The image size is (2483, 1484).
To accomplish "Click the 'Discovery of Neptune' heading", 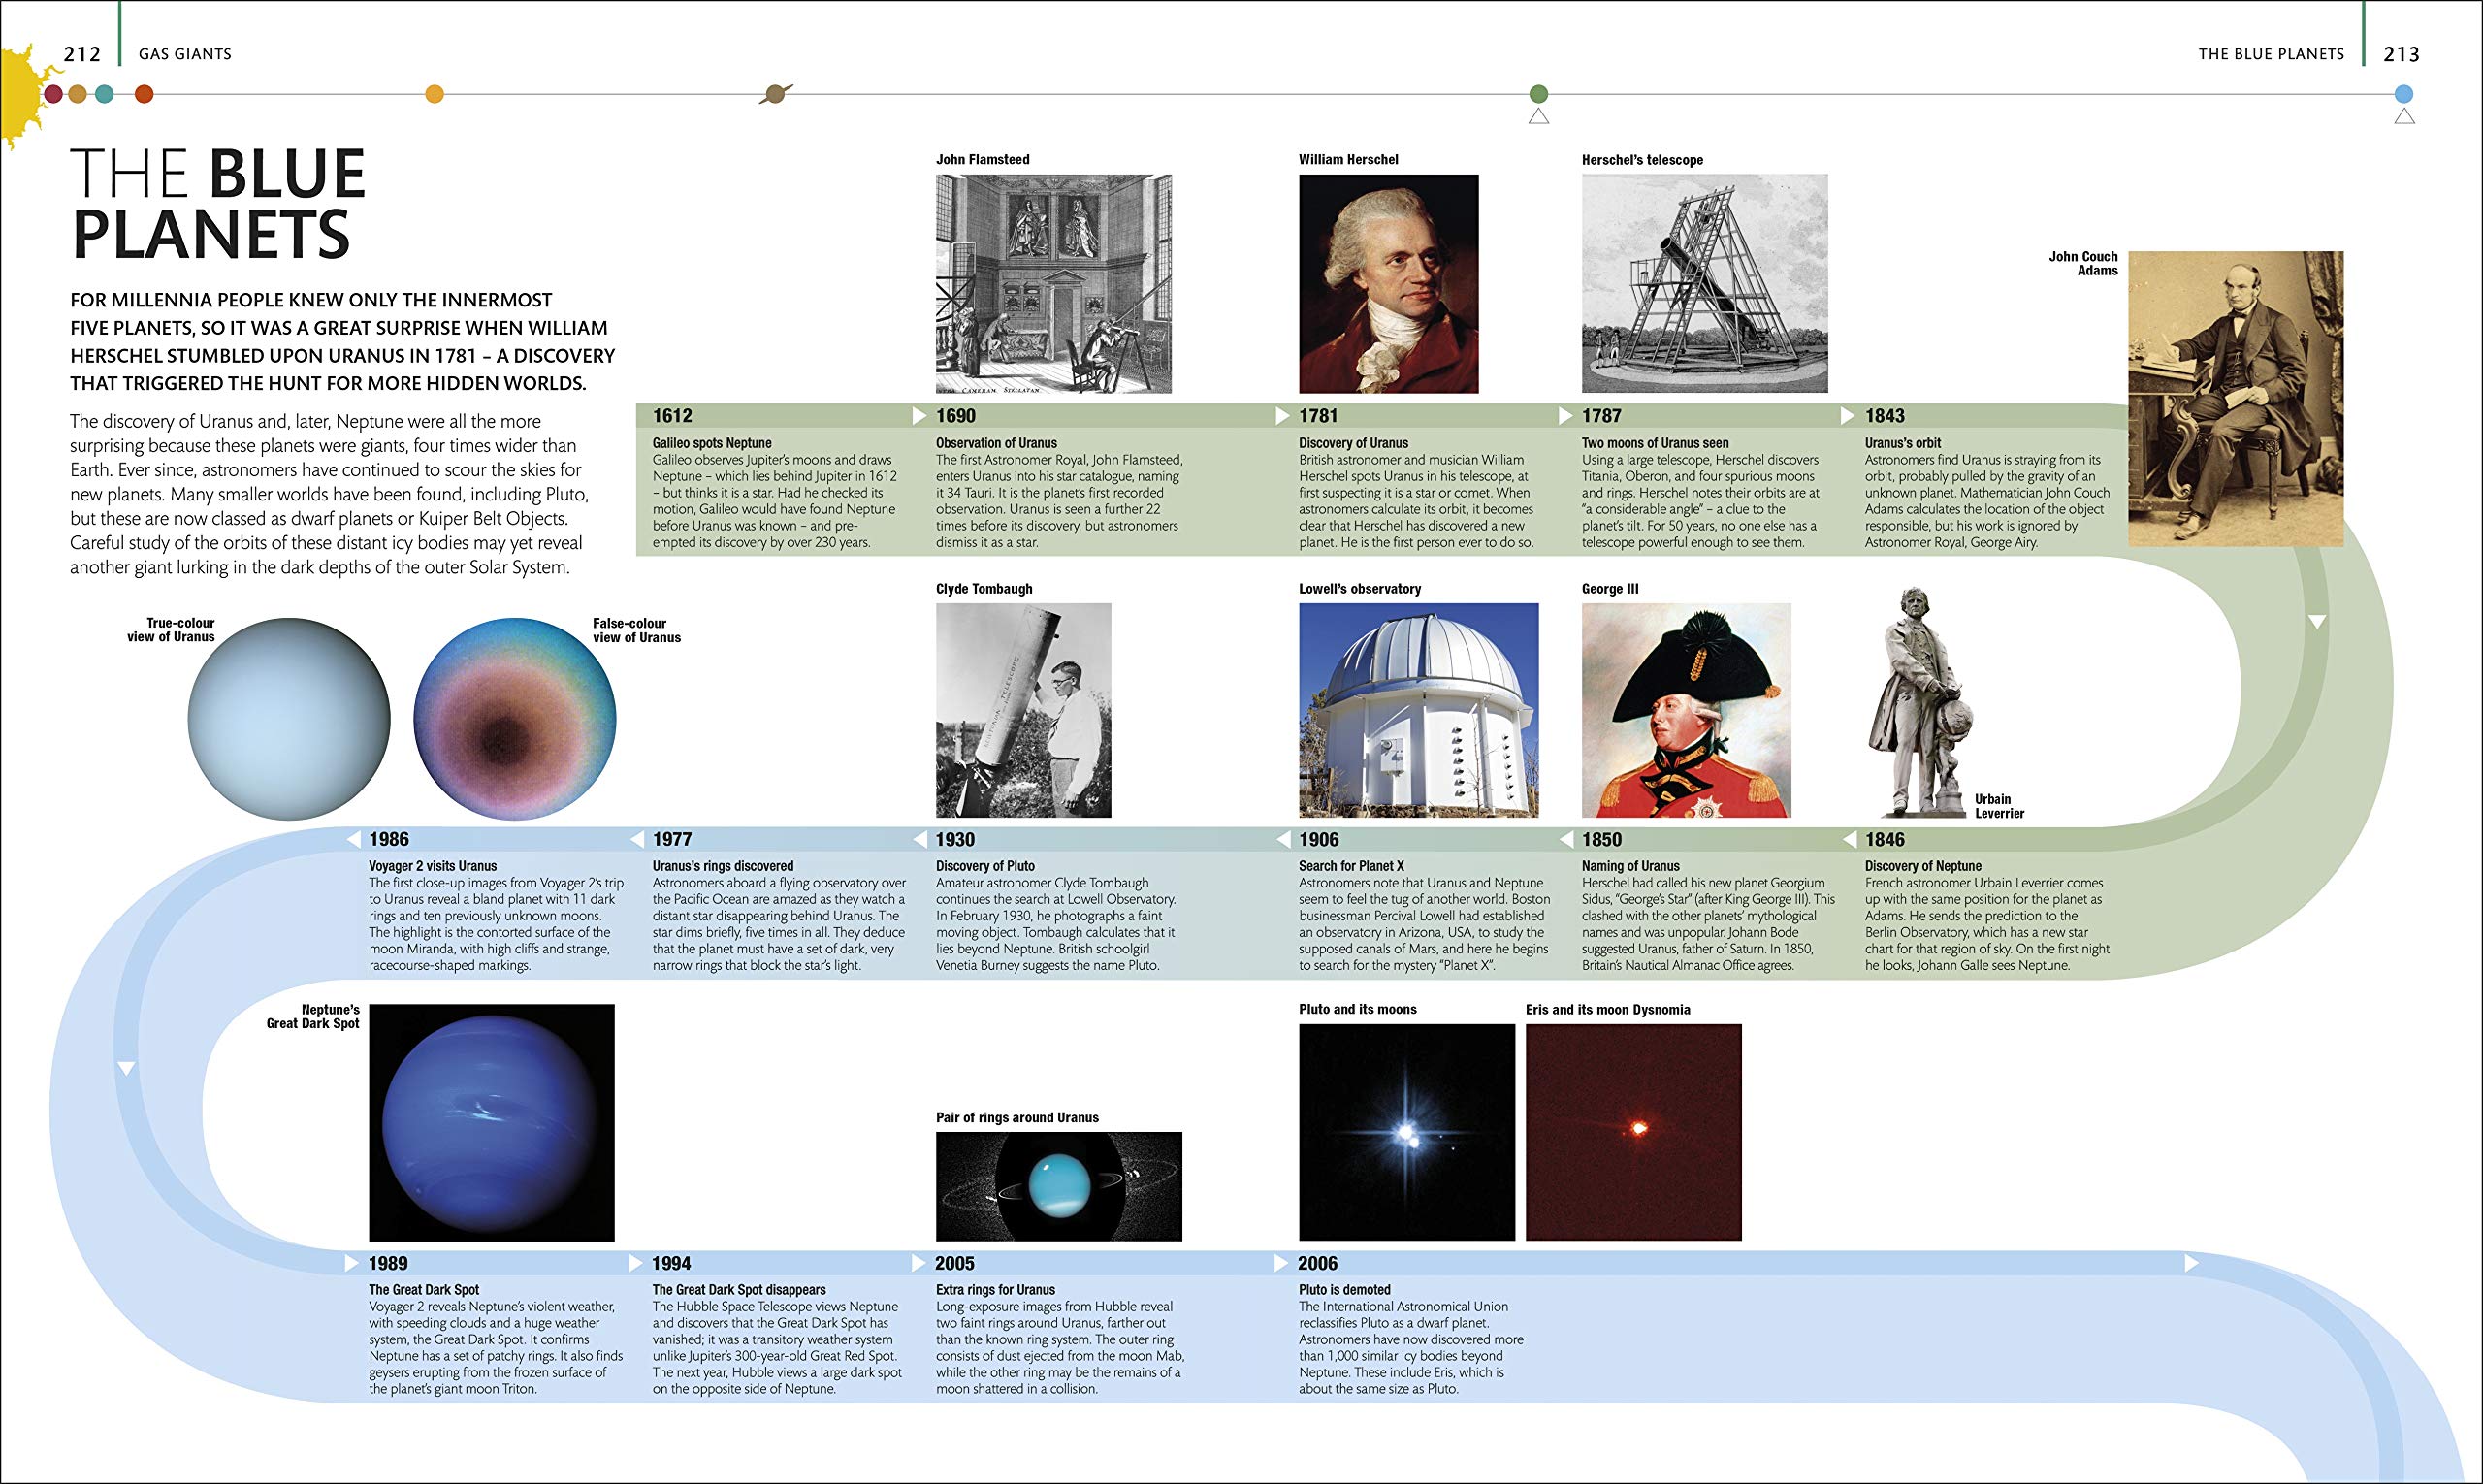I will (x=1923, y=866).
